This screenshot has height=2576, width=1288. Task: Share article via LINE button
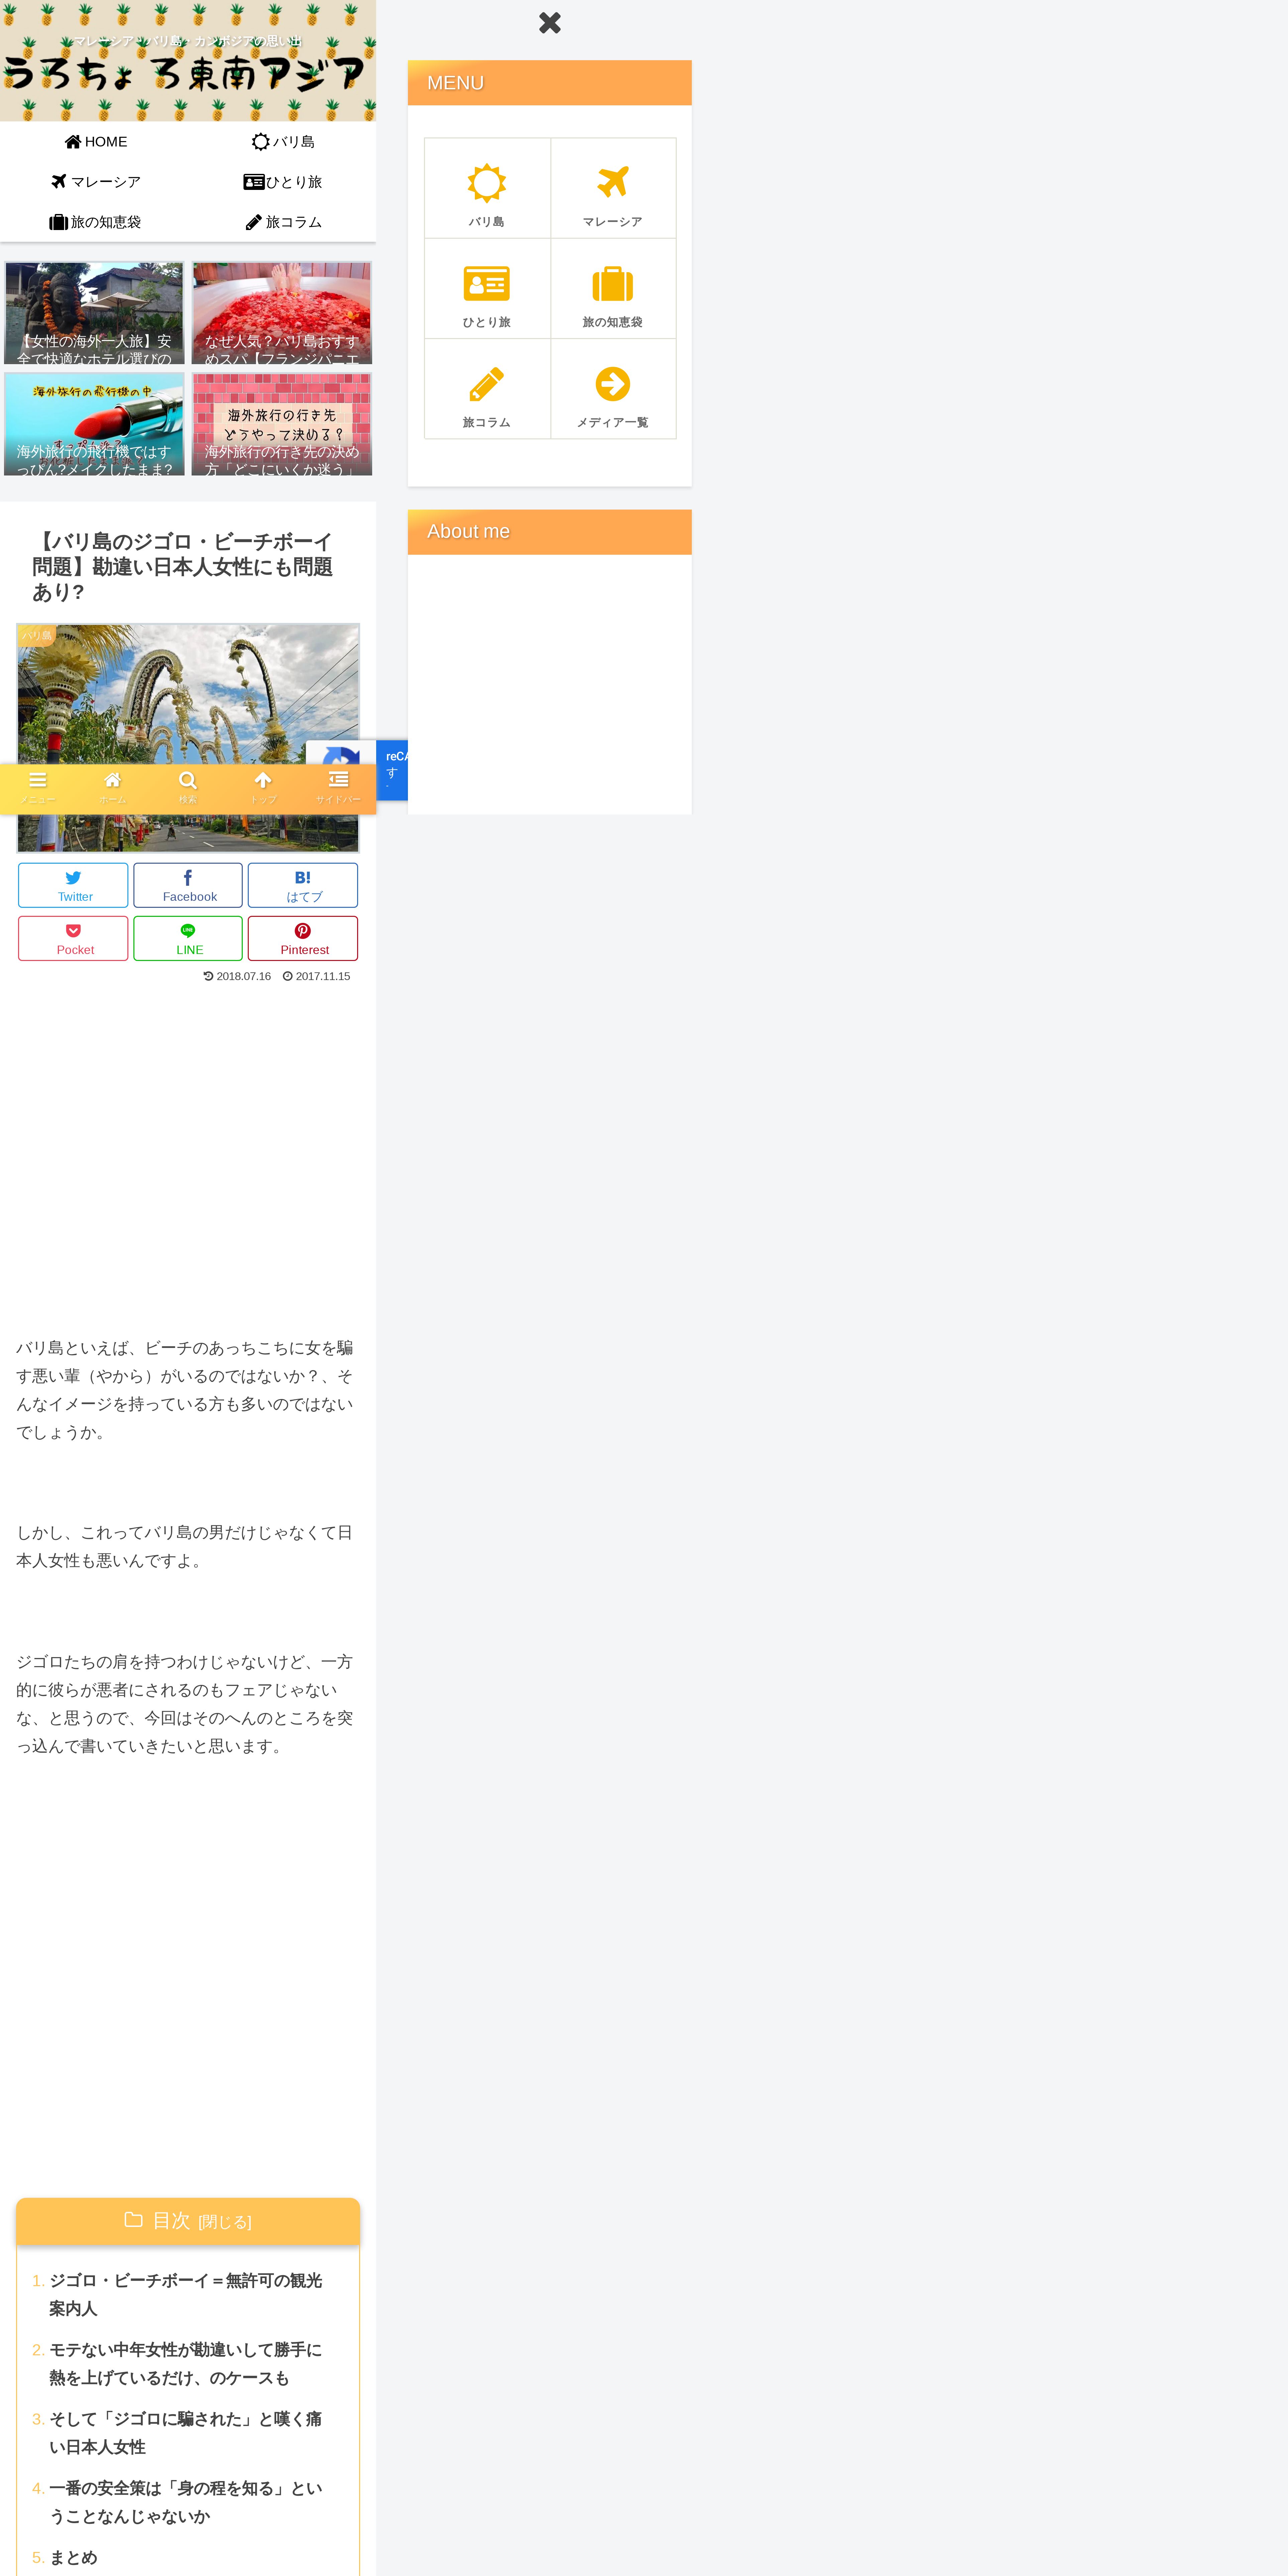click(x=188, y=938)
